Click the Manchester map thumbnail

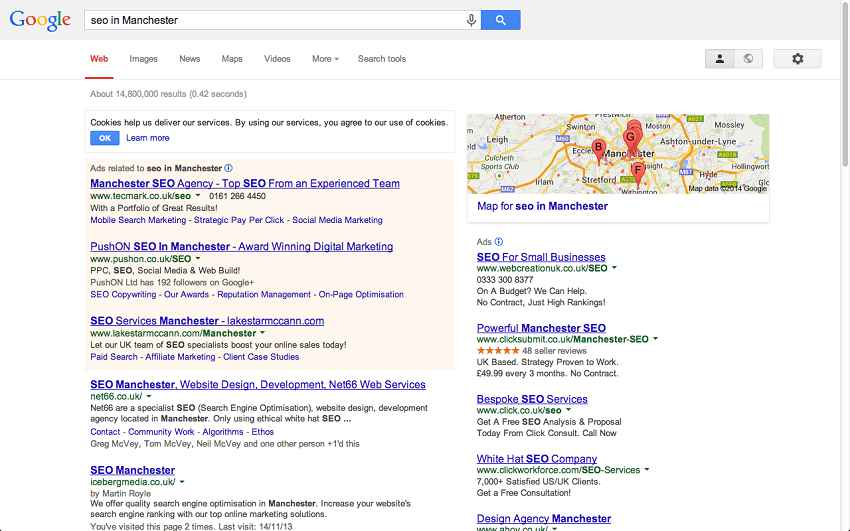point(618,153)
